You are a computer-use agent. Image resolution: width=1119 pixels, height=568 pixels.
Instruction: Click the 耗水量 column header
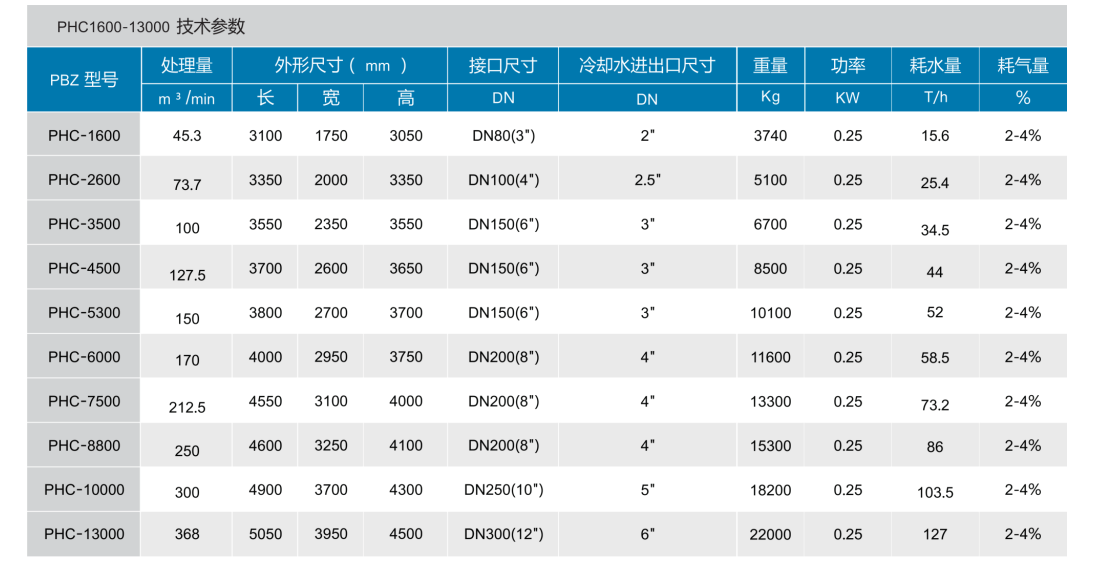click(935, 65)
